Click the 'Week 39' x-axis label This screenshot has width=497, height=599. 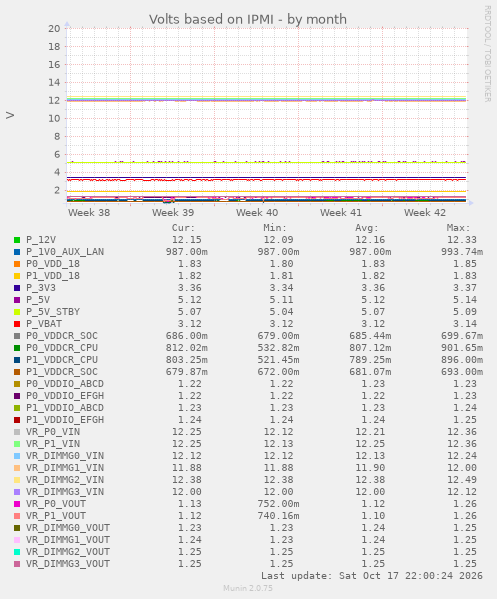pos(173,213)
